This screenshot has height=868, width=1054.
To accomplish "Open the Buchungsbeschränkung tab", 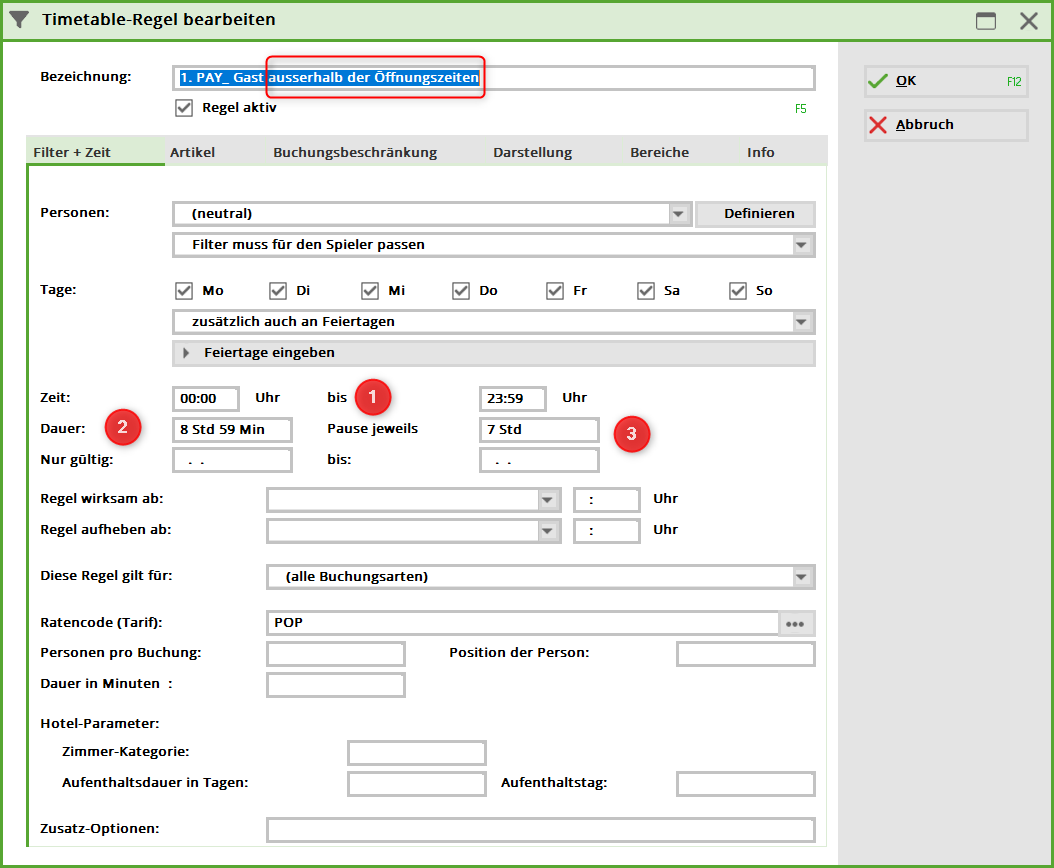I will 355,152.
